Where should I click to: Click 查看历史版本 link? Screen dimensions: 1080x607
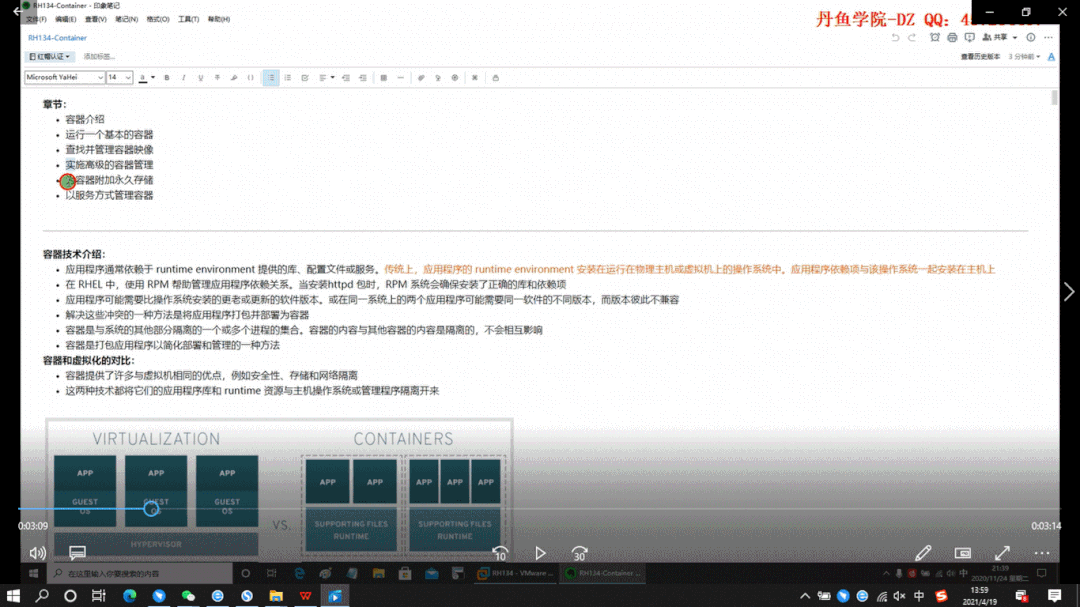[x=980, y=56]
